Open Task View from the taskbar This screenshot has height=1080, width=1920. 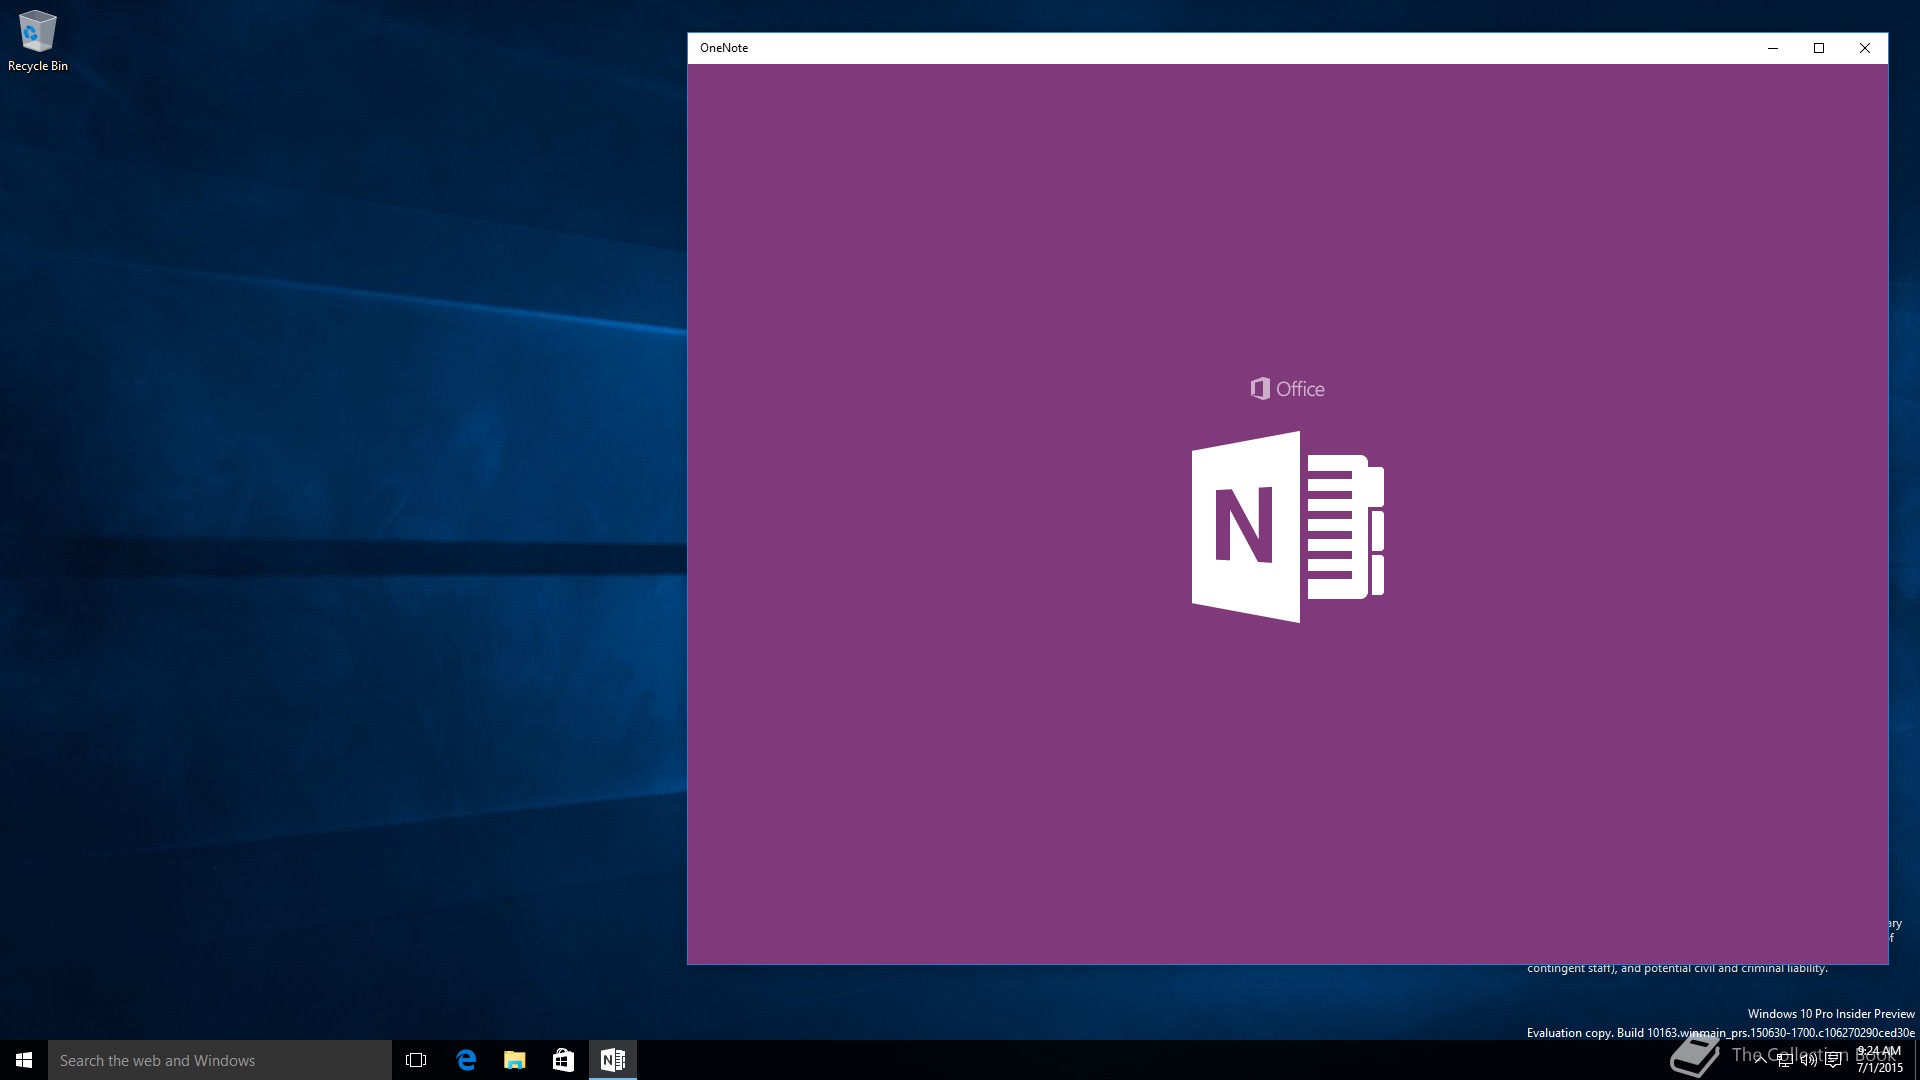[x=416, y=1060]
